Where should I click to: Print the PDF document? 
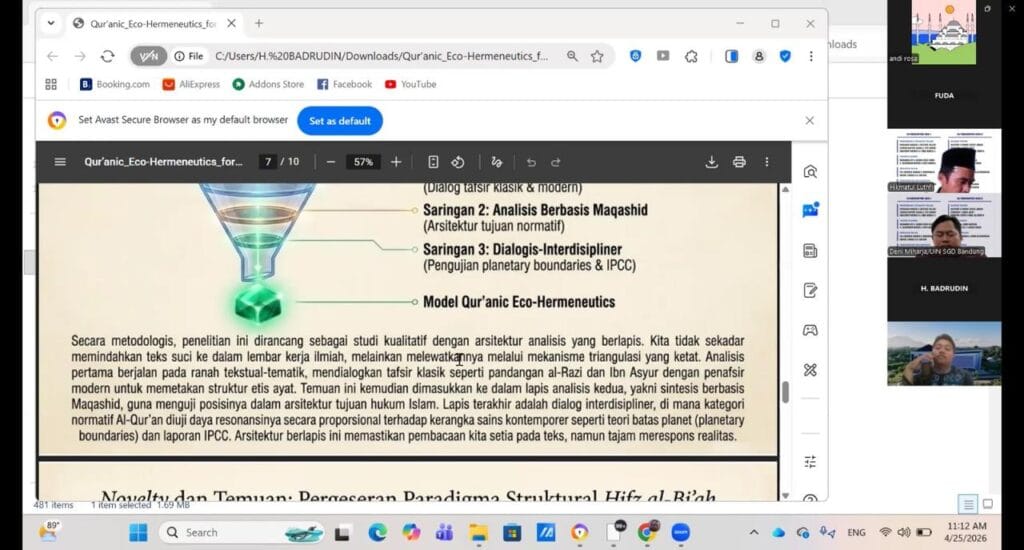tap(739, 162)
